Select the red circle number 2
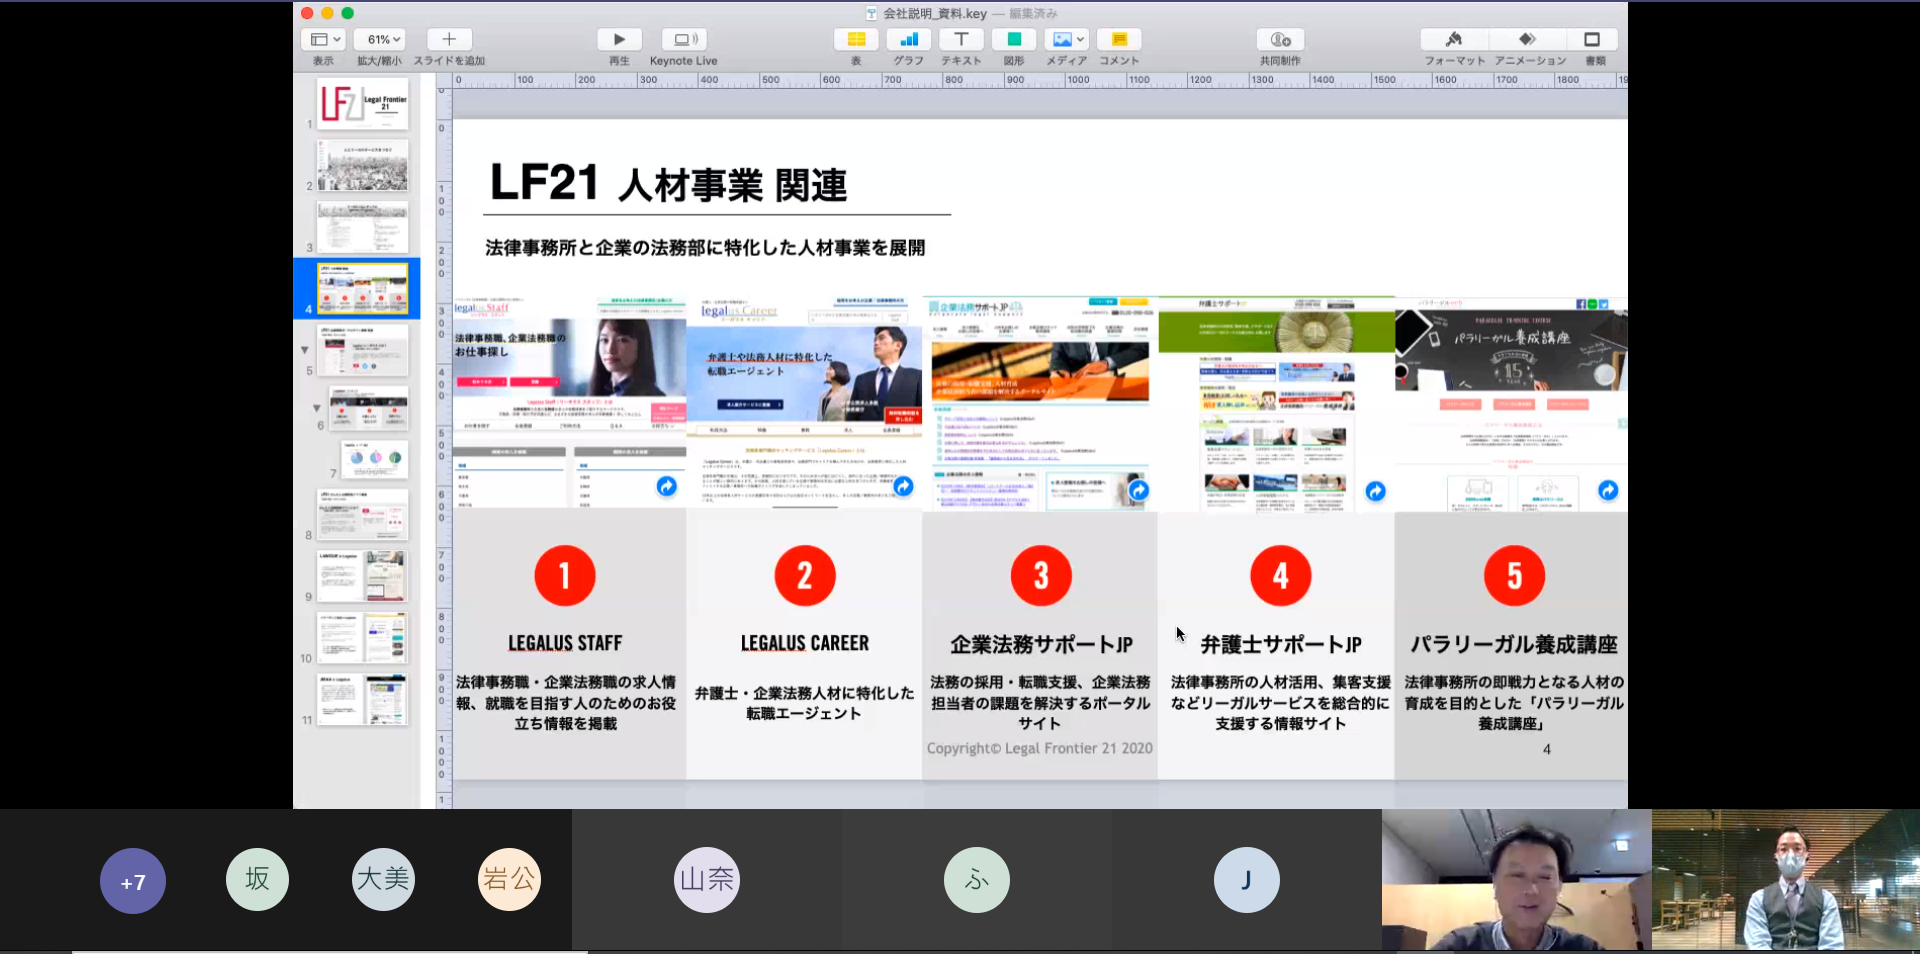Image resolution: width=1920 pixels, height=954 pixels. pyautogui.click(x=805, y=576)
